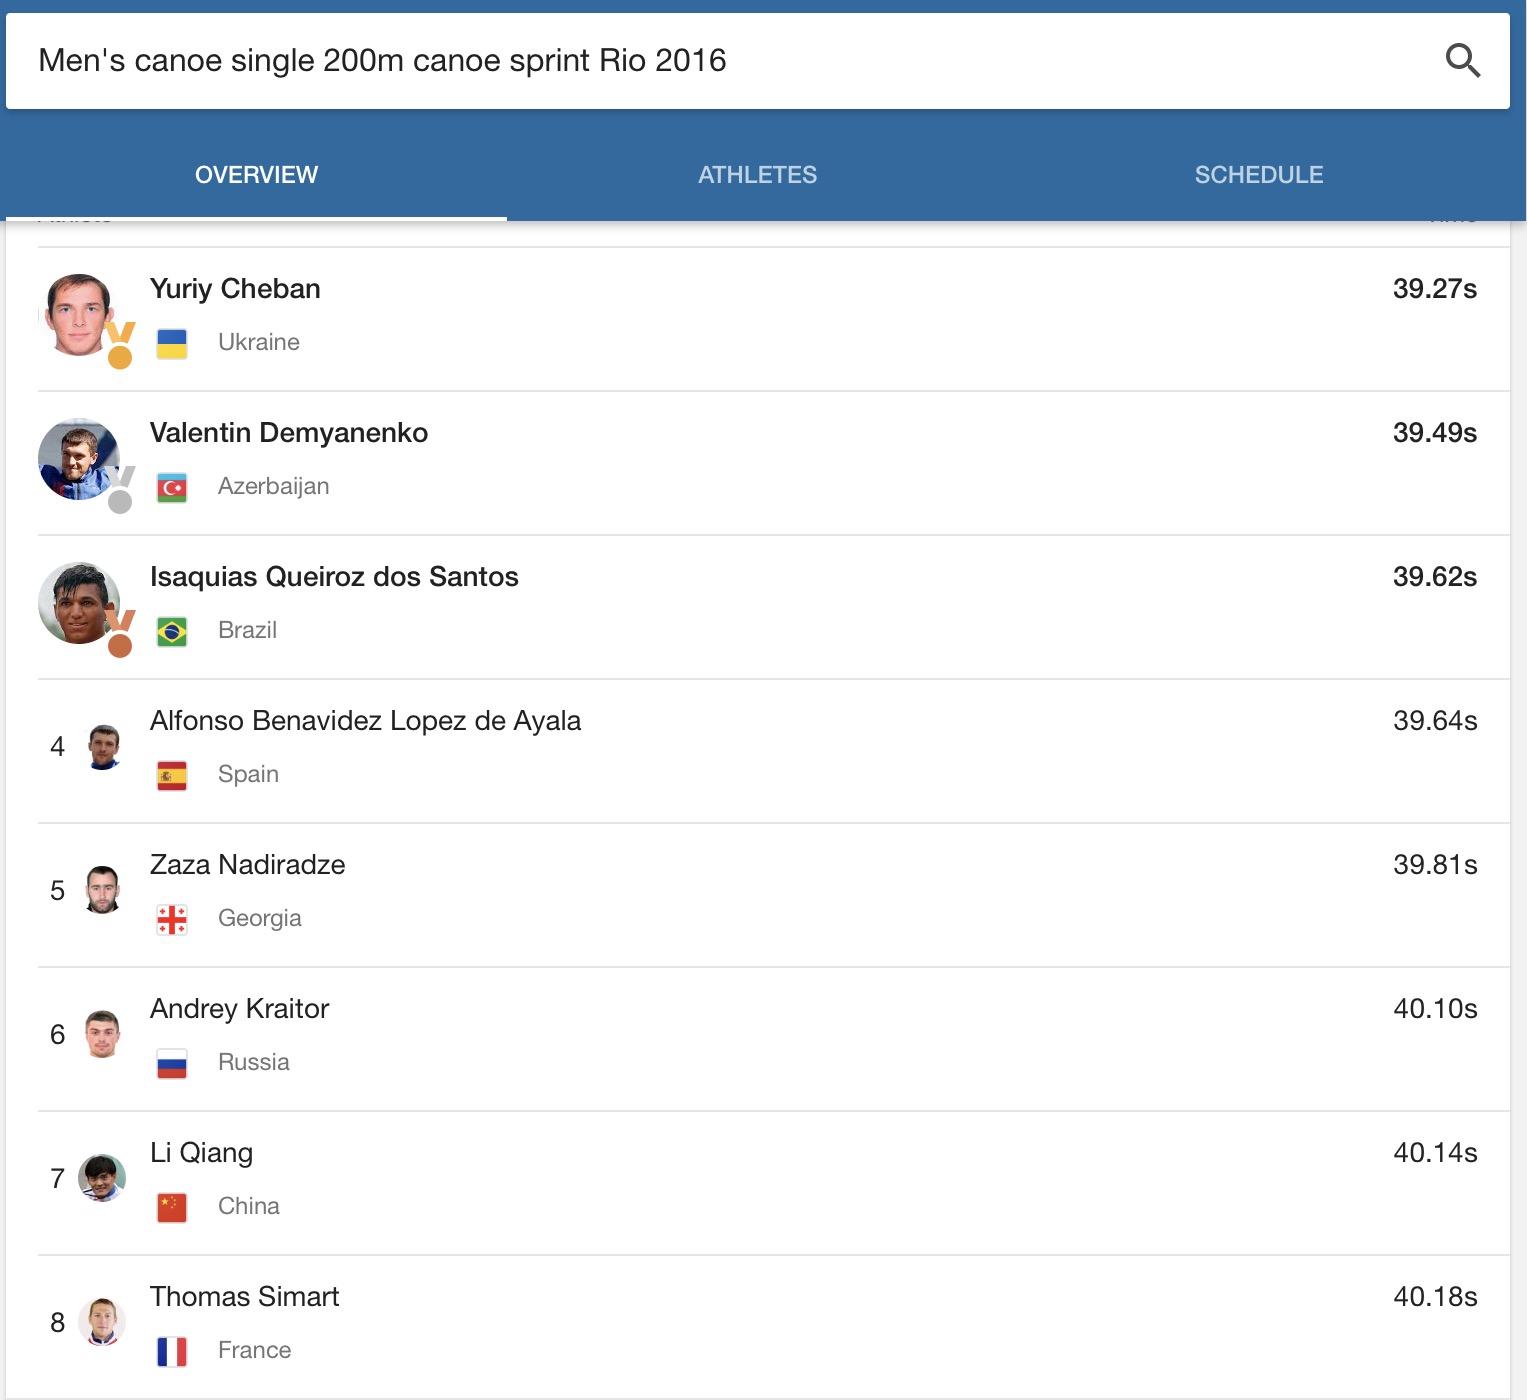
Task: Click the China flag icon
Action: [172, 1207]
